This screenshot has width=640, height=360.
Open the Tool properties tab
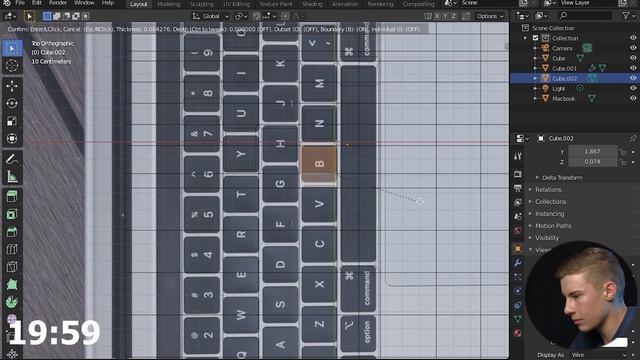pos(518,156)
